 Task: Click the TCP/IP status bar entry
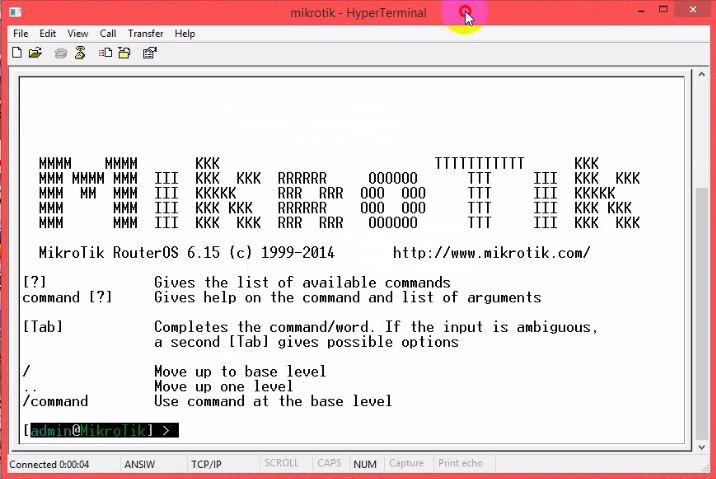(x=206, y=464)
